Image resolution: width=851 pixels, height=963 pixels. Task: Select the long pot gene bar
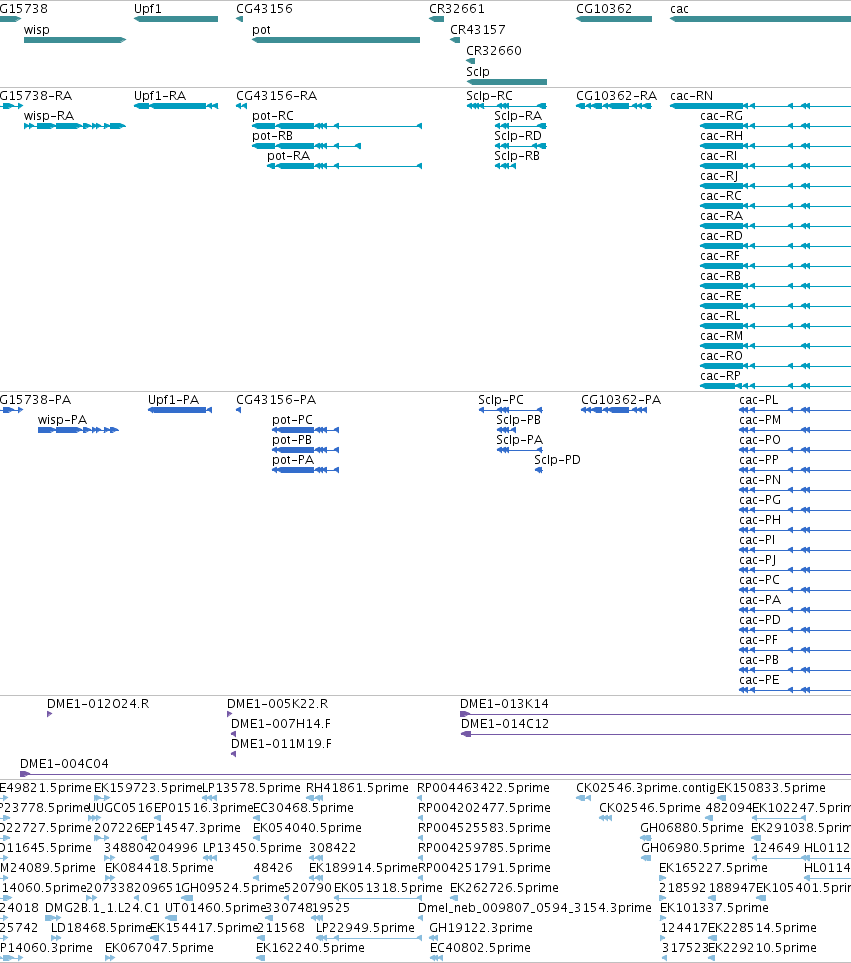point(336,40)
